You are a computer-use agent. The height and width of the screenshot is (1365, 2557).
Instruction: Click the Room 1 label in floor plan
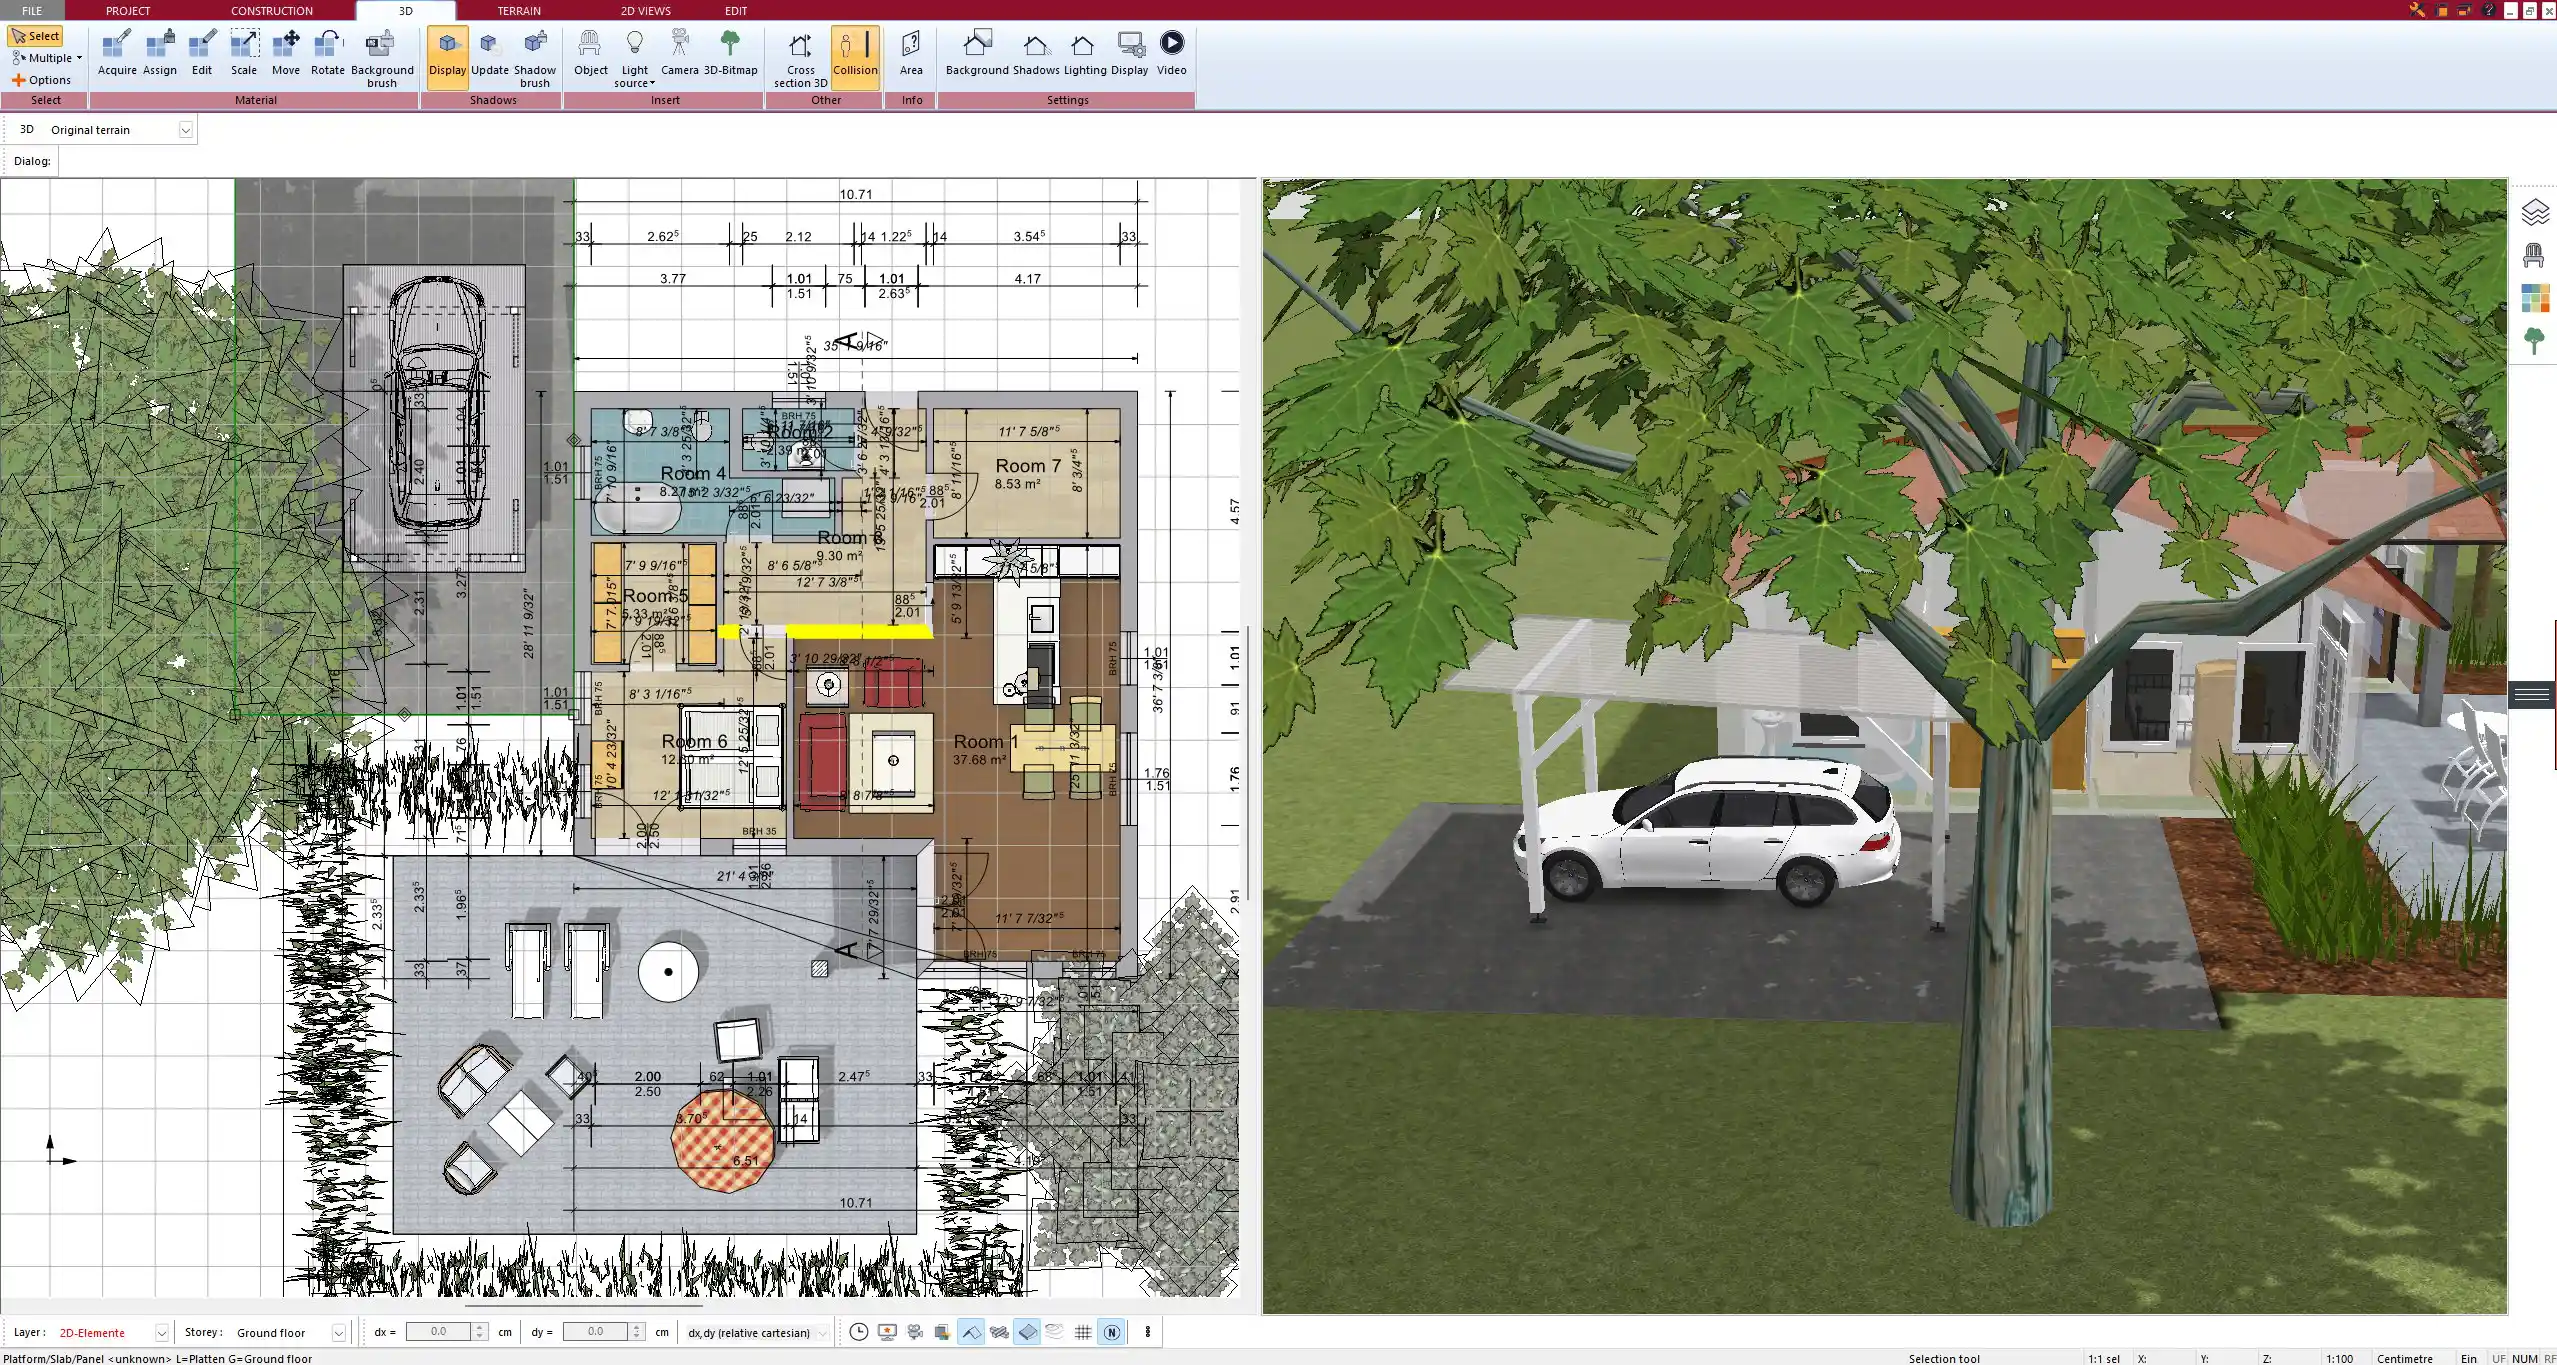point(985,742)
